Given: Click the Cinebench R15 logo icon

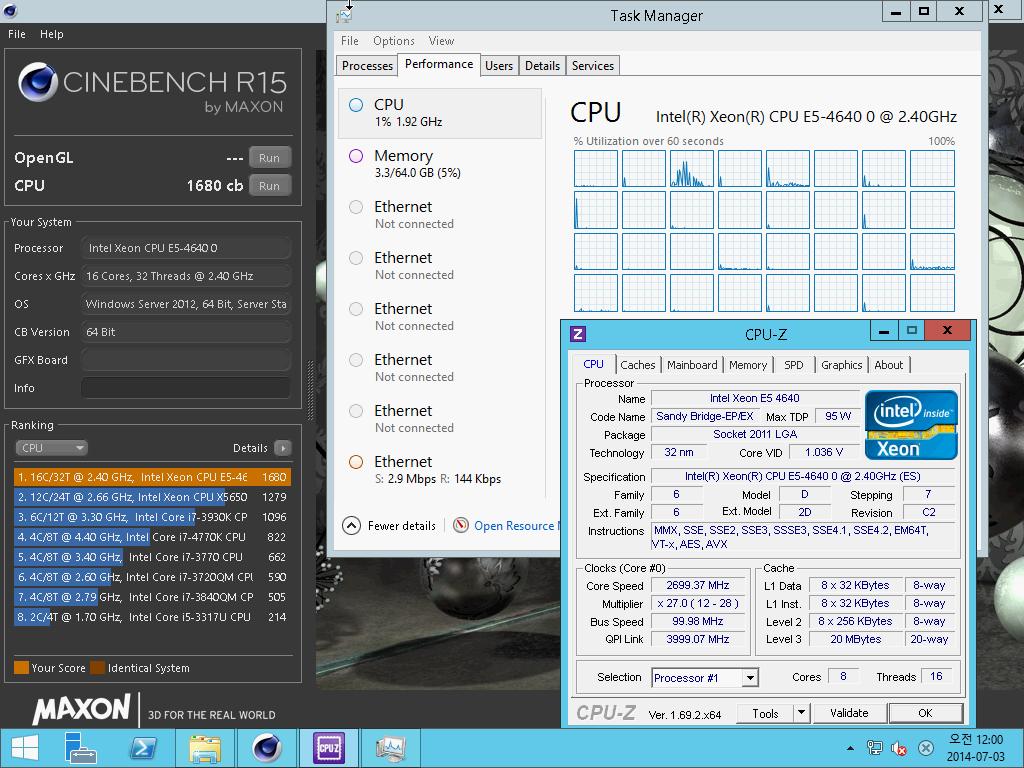Looking at the screenshot, I should pos(38,82).
